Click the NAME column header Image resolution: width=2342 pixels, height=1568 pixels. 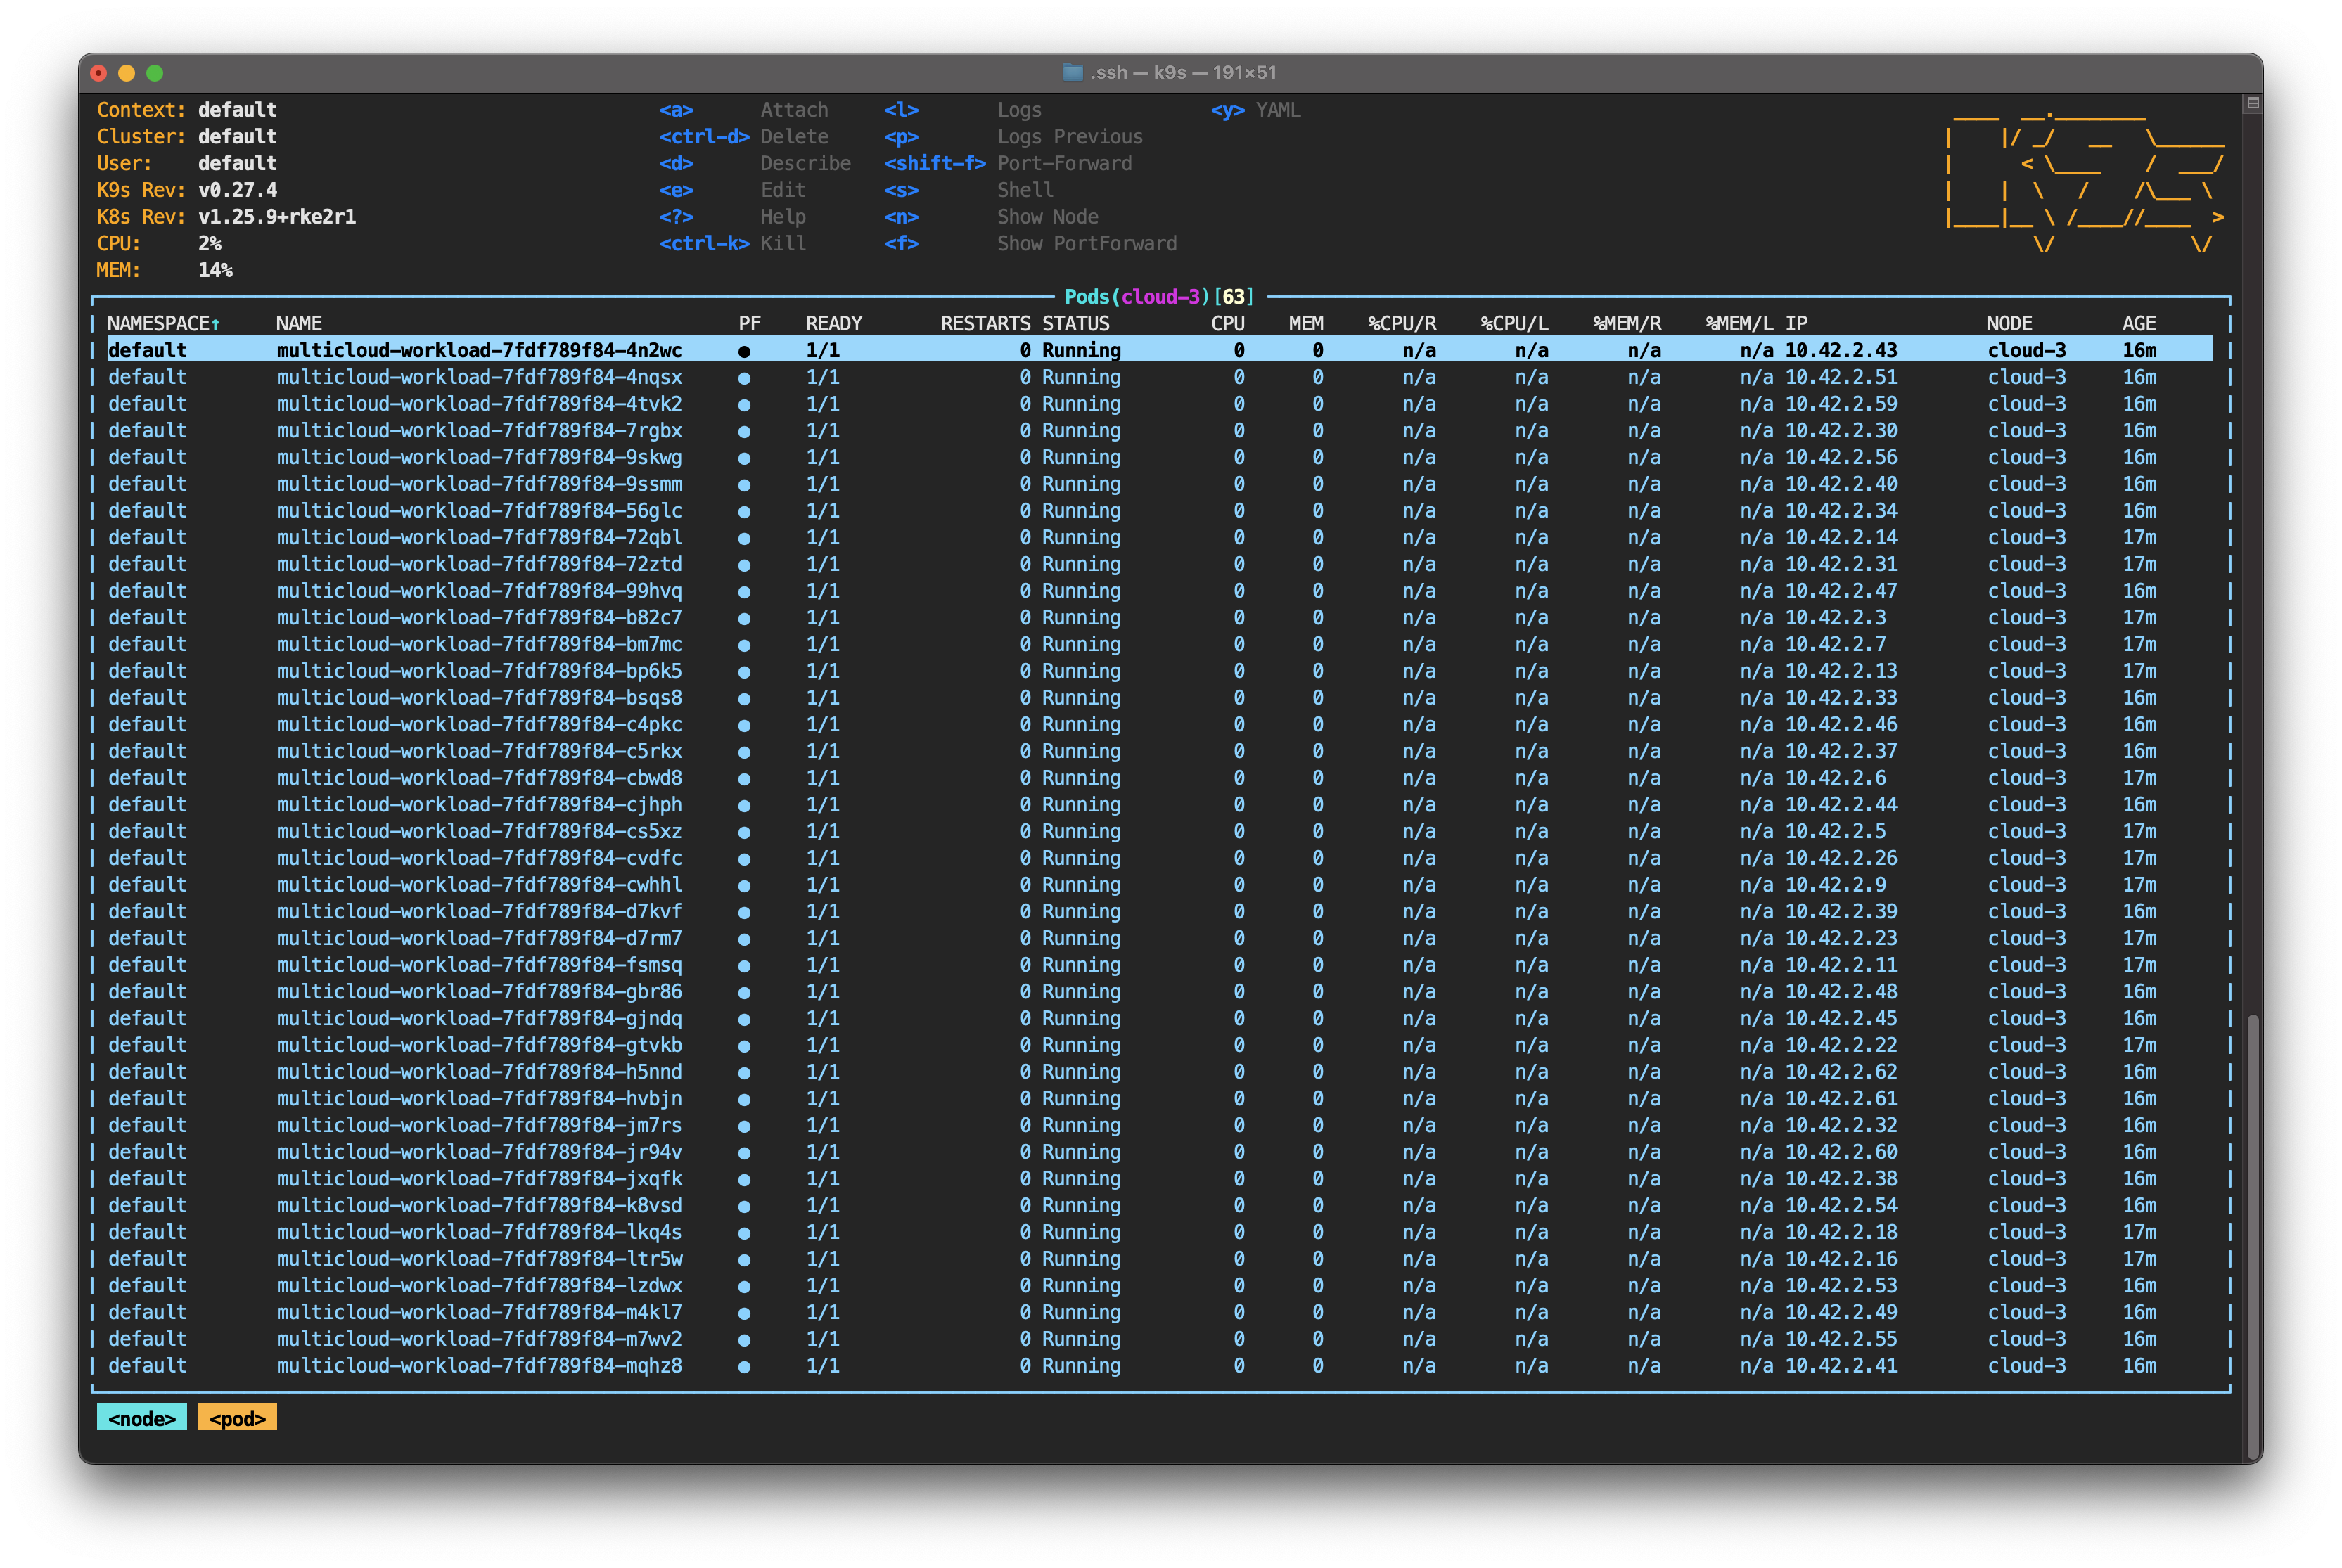tap(299, 324)
